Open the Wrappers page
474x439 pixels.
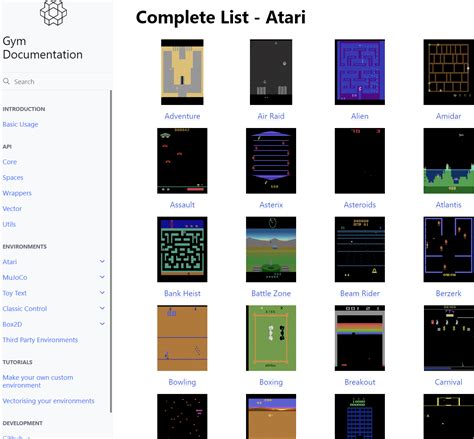(x=17, y=193)
